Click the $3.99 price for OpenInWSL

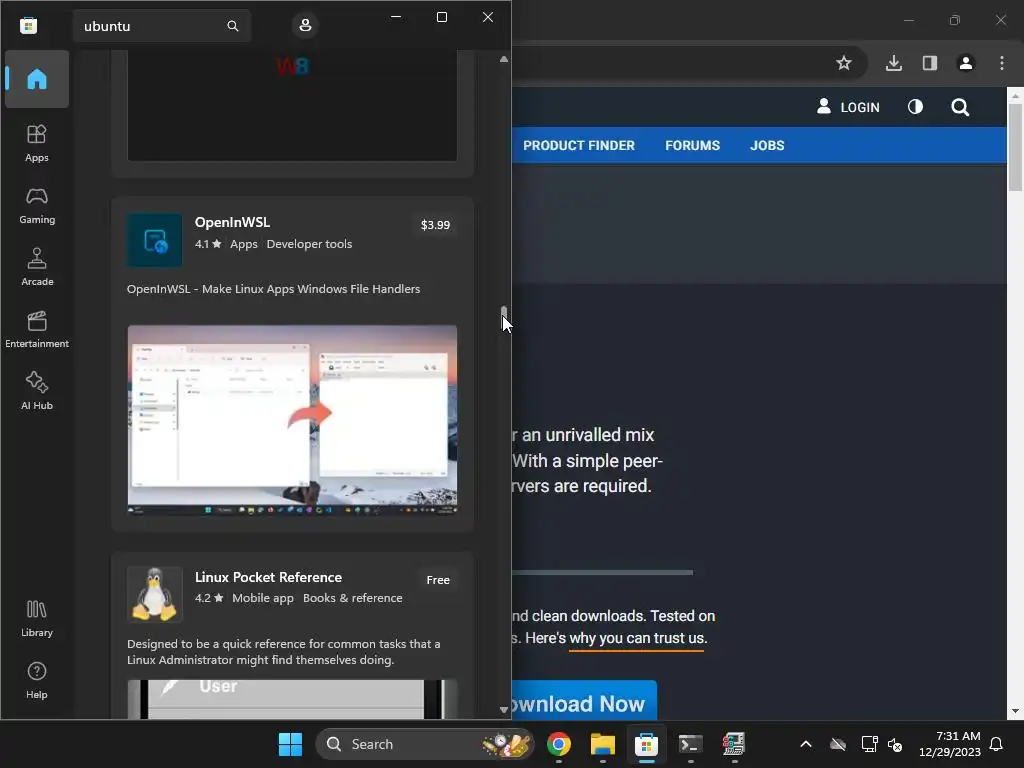[x=435, y=225]
